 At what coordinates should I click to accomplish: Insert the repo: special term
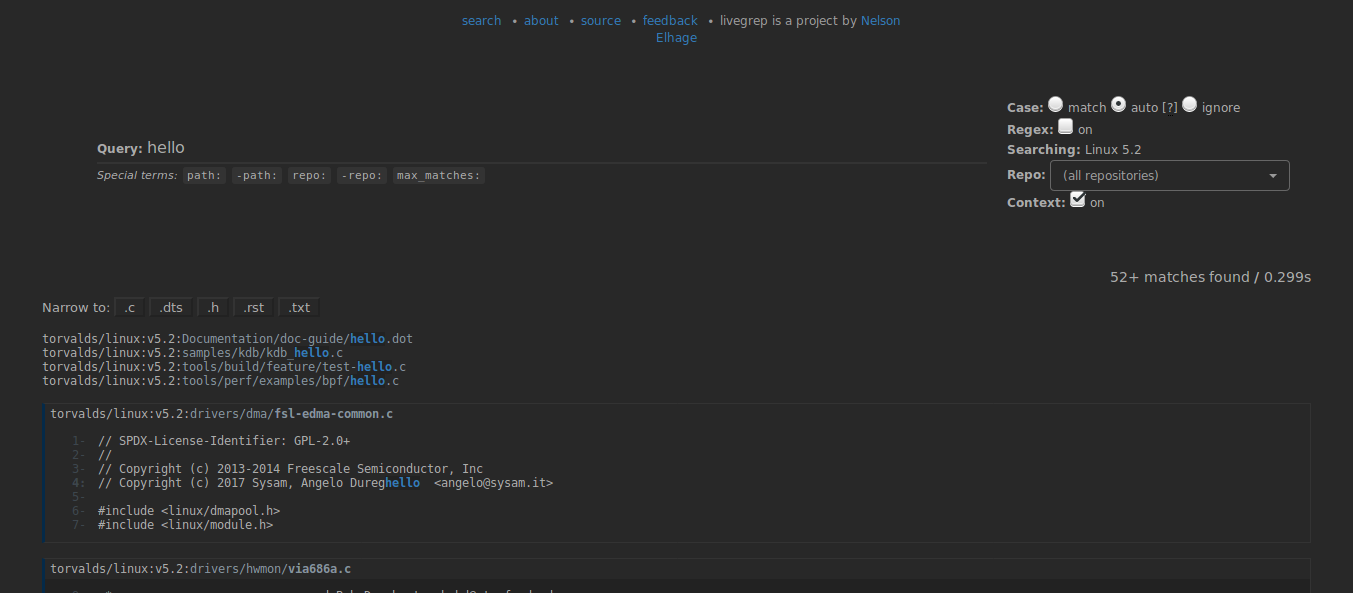[308, 176]
